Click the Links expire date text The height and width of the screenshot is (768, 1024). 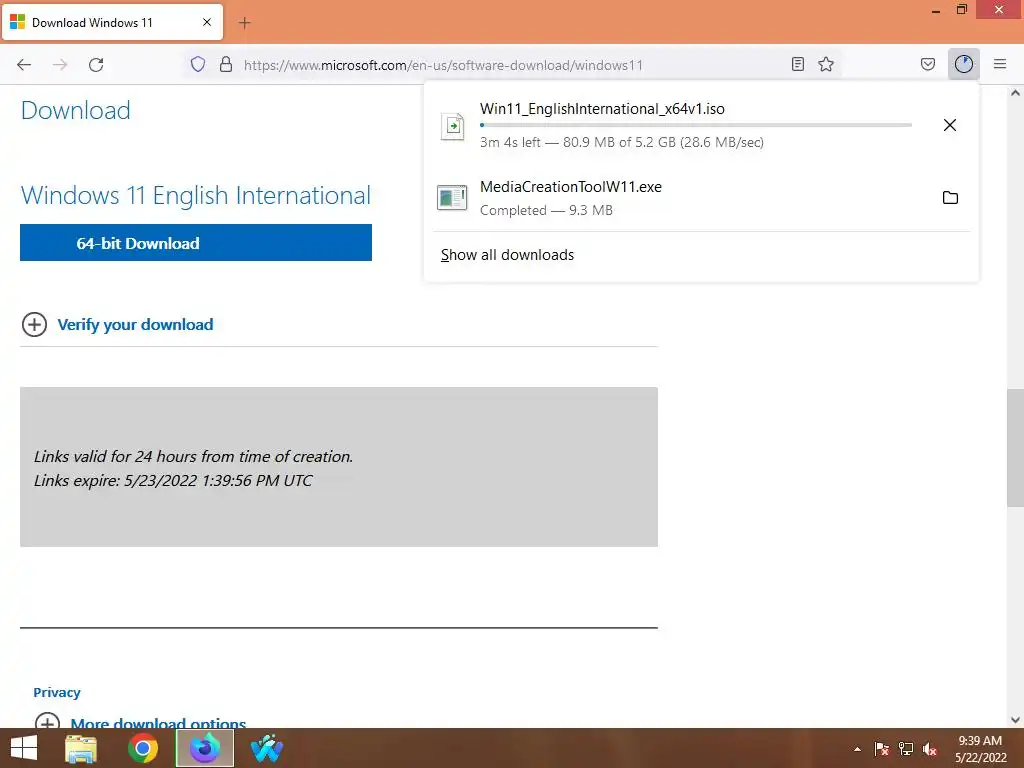click(x=173, y=481)
